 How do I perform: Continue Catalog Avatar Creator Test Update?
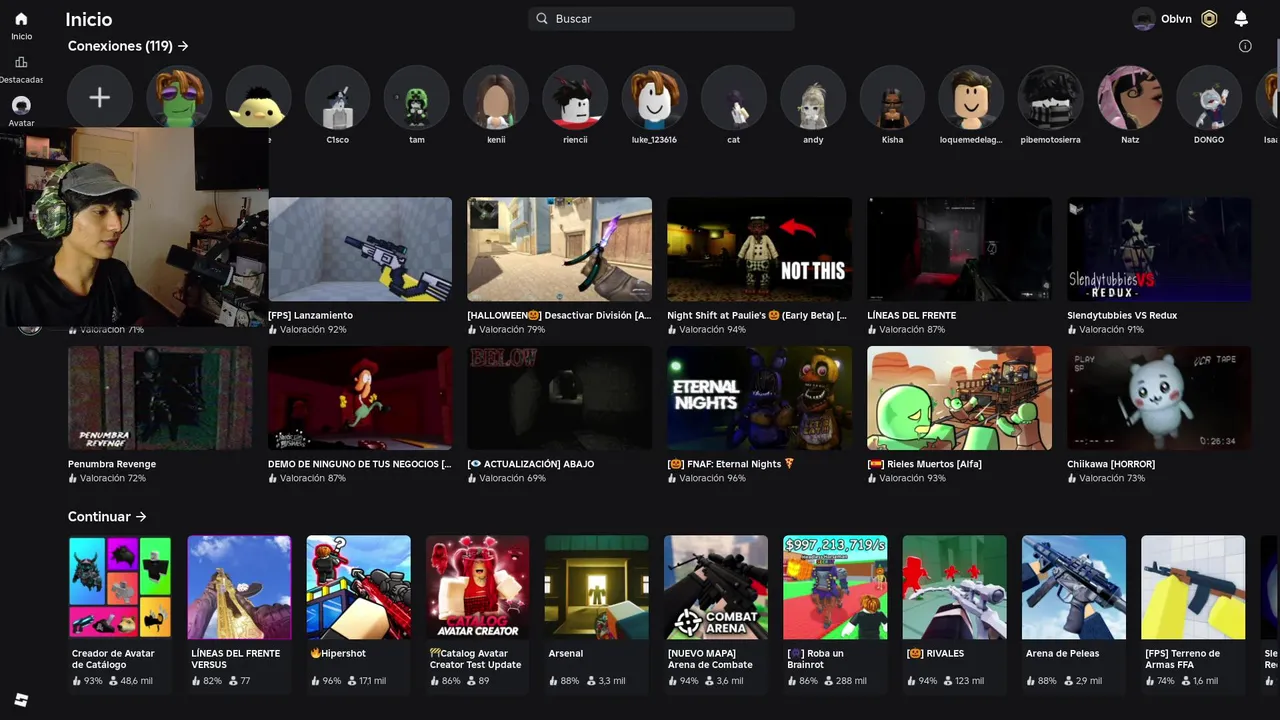478,615
